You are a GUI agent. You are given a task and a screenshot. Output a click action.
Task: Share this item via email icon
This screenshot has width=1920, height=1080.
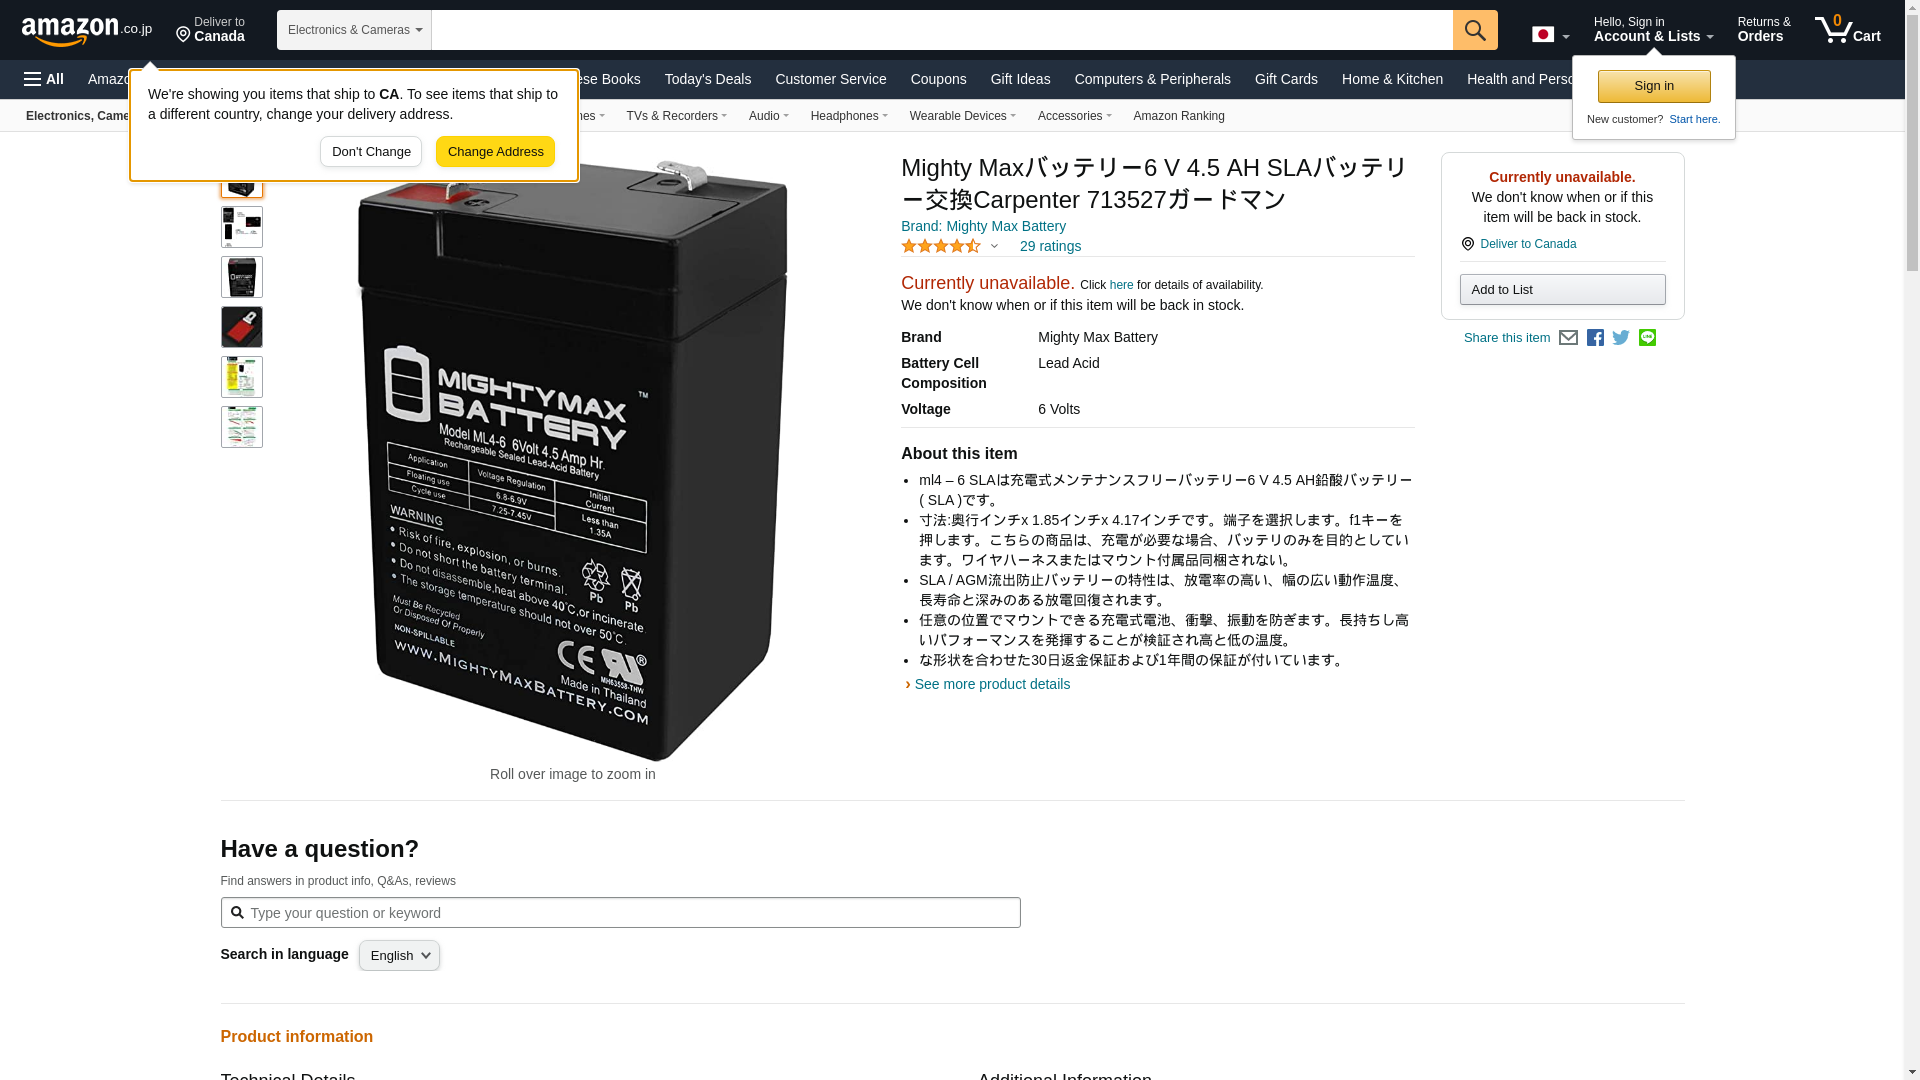tap(1568, 338)
